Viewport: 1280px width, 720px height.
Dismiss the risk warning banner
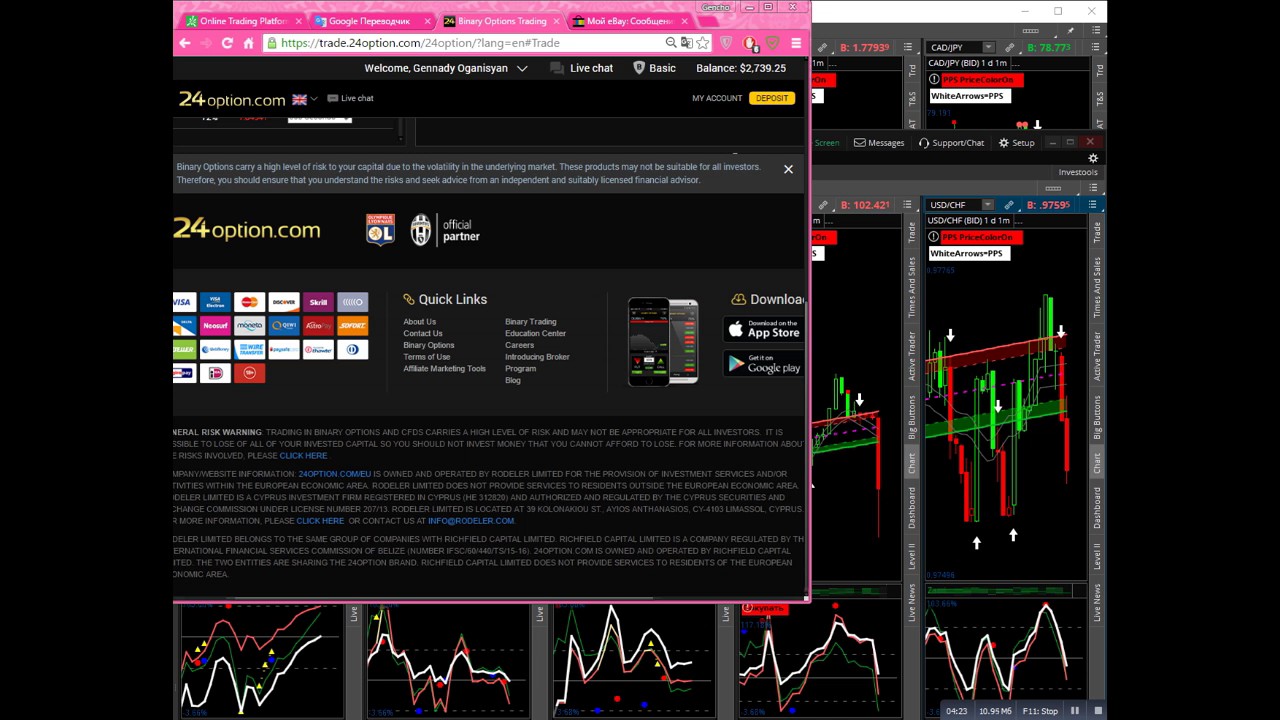click(788, 169)
